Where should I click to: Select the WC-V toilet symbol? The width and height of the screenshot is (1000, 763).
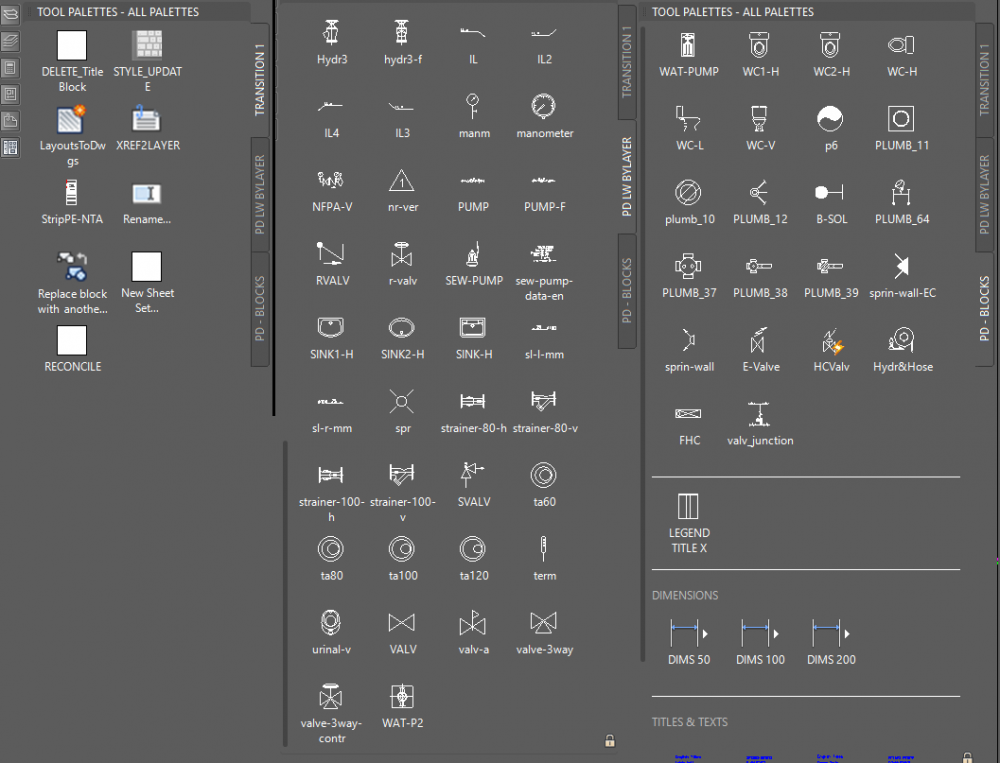pos(759,120)
